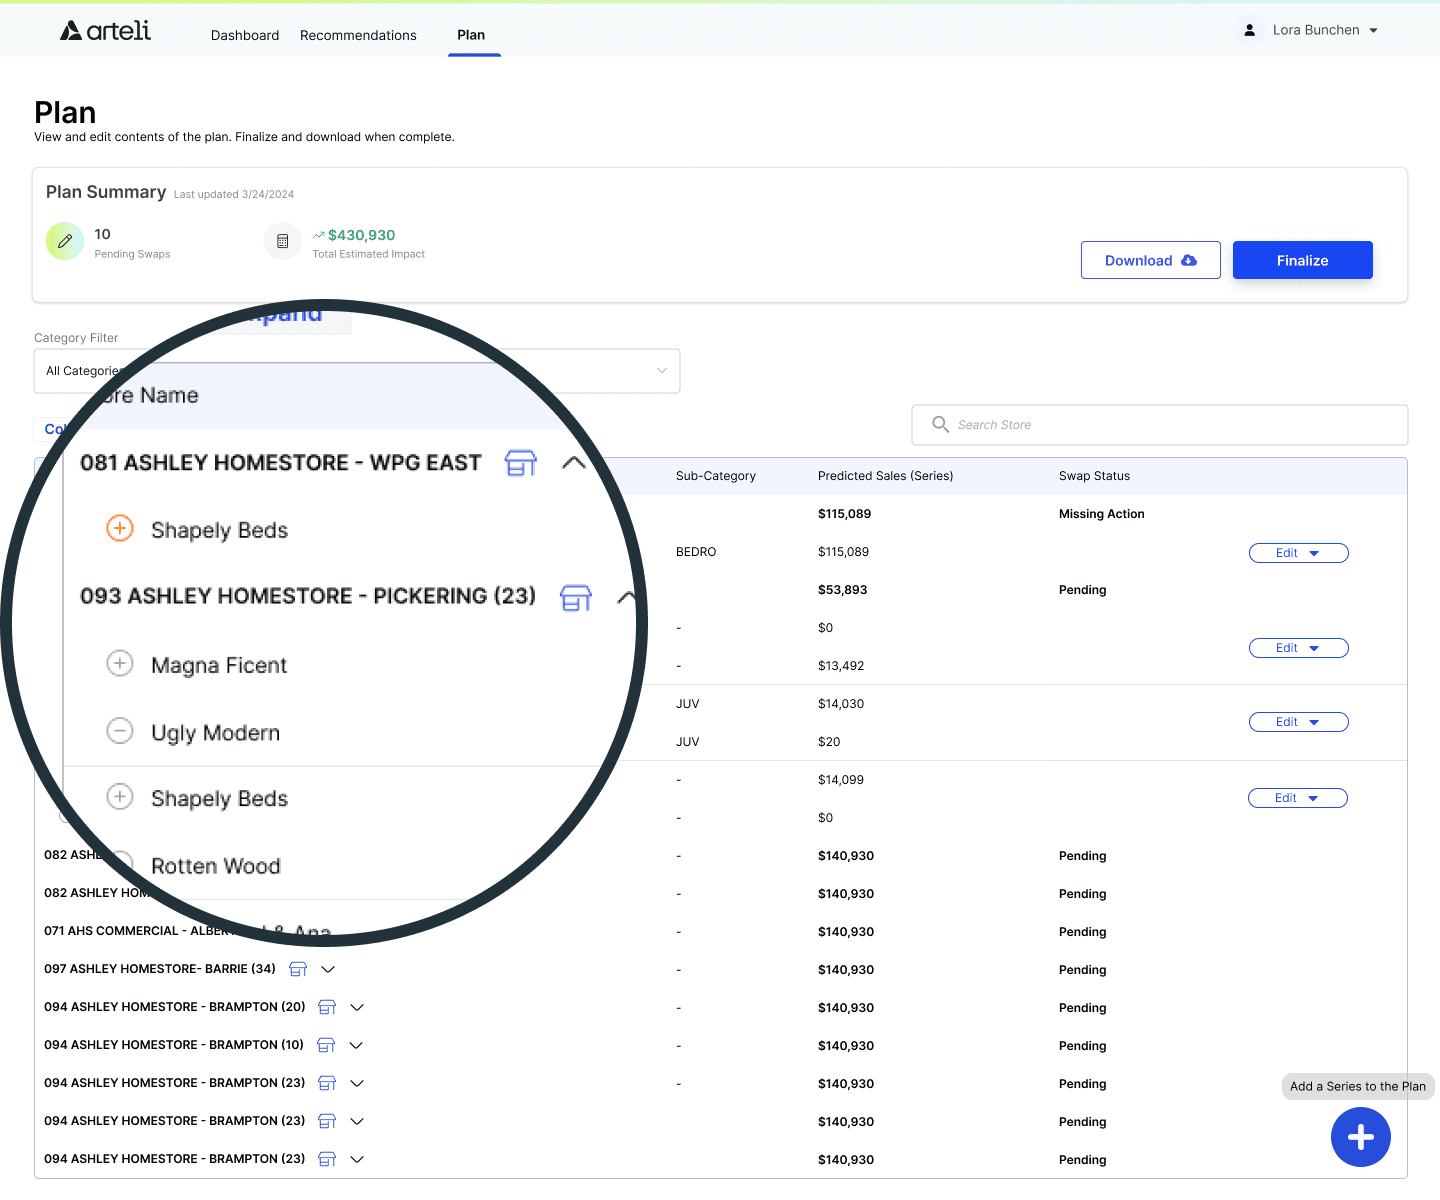Viewport: 1440px width, 1200px height.
Task: Click store icon beside 081 WPG East
Action: tap(521, 463)
